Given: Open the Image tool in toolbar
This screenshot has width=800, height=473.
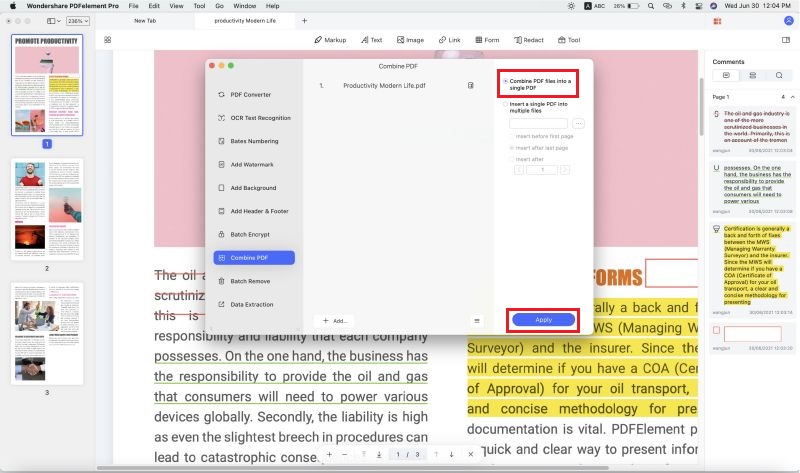Looking at the screenshot, I should pos(410,40).
